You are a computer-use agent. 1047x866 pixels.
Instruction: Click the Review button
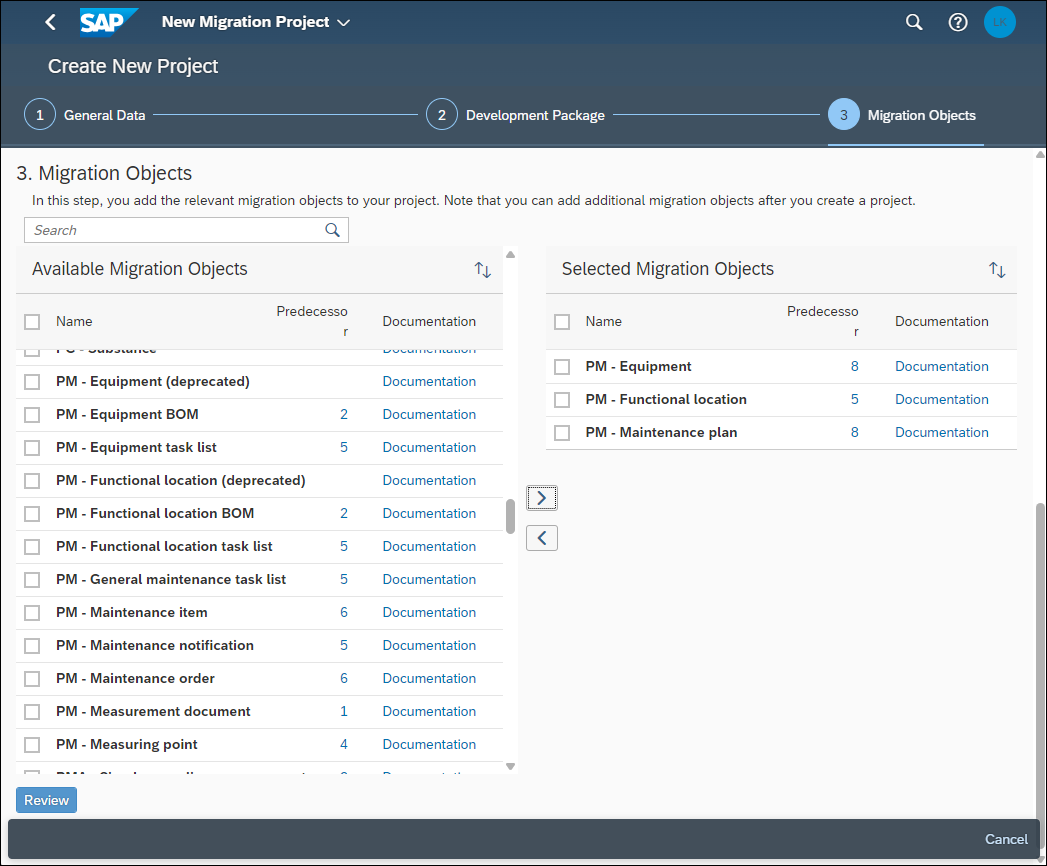[x=47, y=800]
